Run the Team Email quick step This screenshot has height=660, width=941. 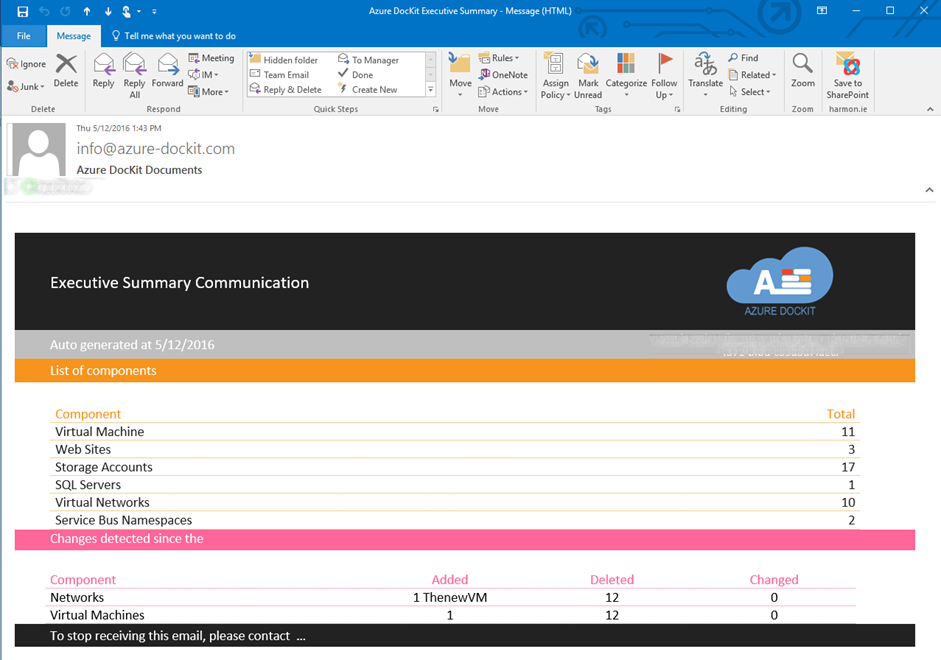pos(280,74)
